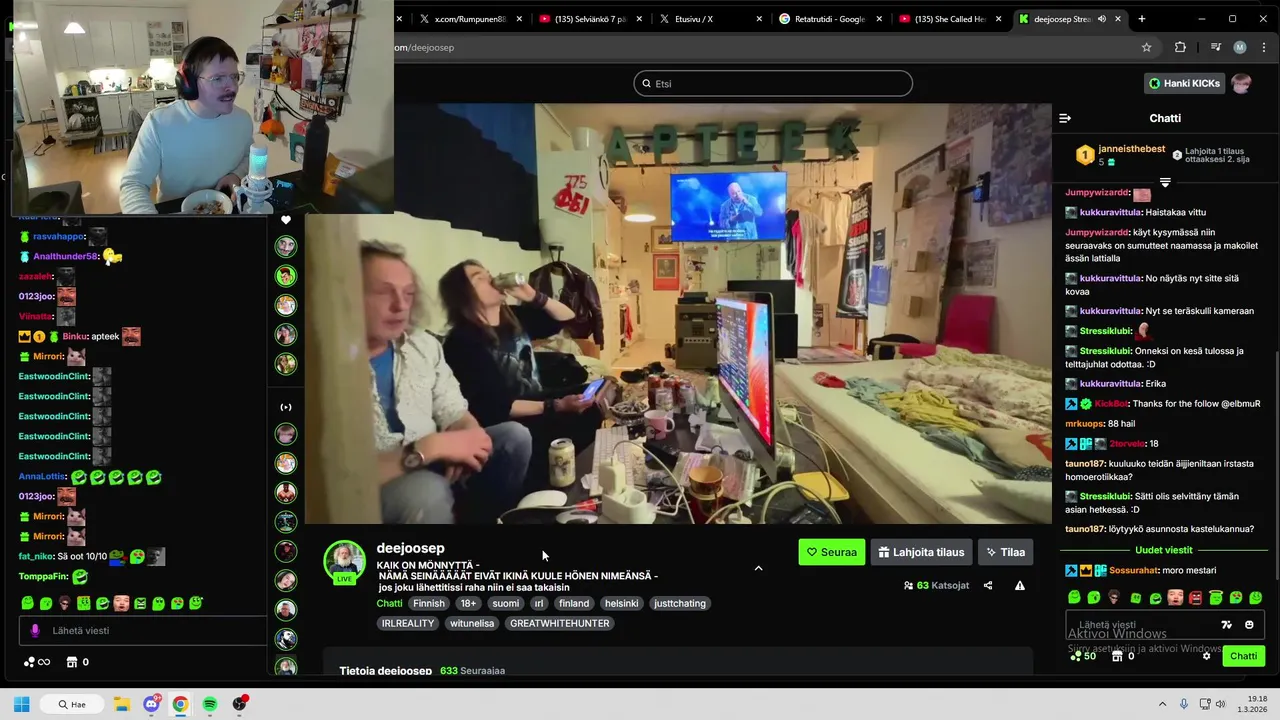Open the Chatti category link

point(389,603)
